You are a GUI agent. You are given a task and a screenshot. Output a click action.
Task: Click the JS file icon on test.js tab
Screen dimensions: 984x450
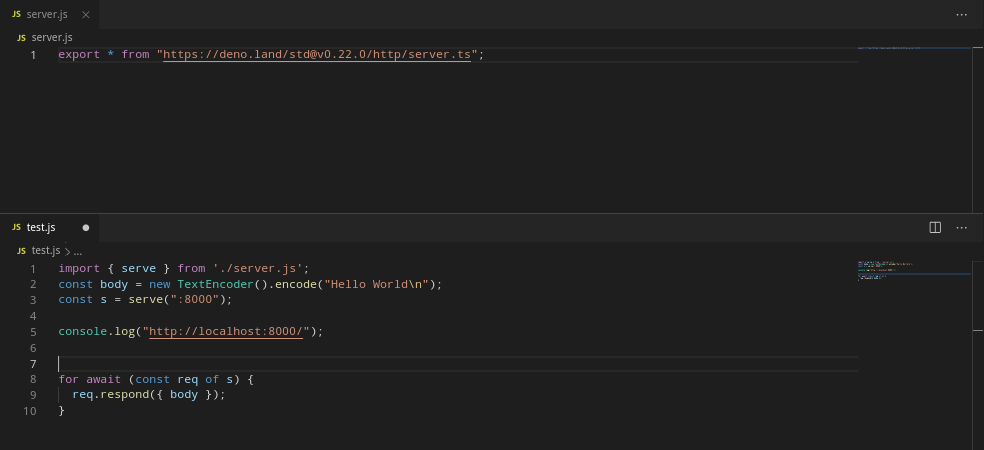16,227
